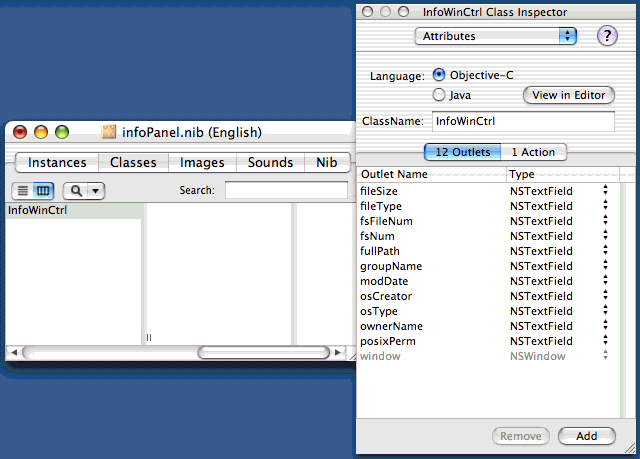Screen dimensions: 640x459
Task: Click the infoPanel.nib document title icon
Action: coord(110,132)
